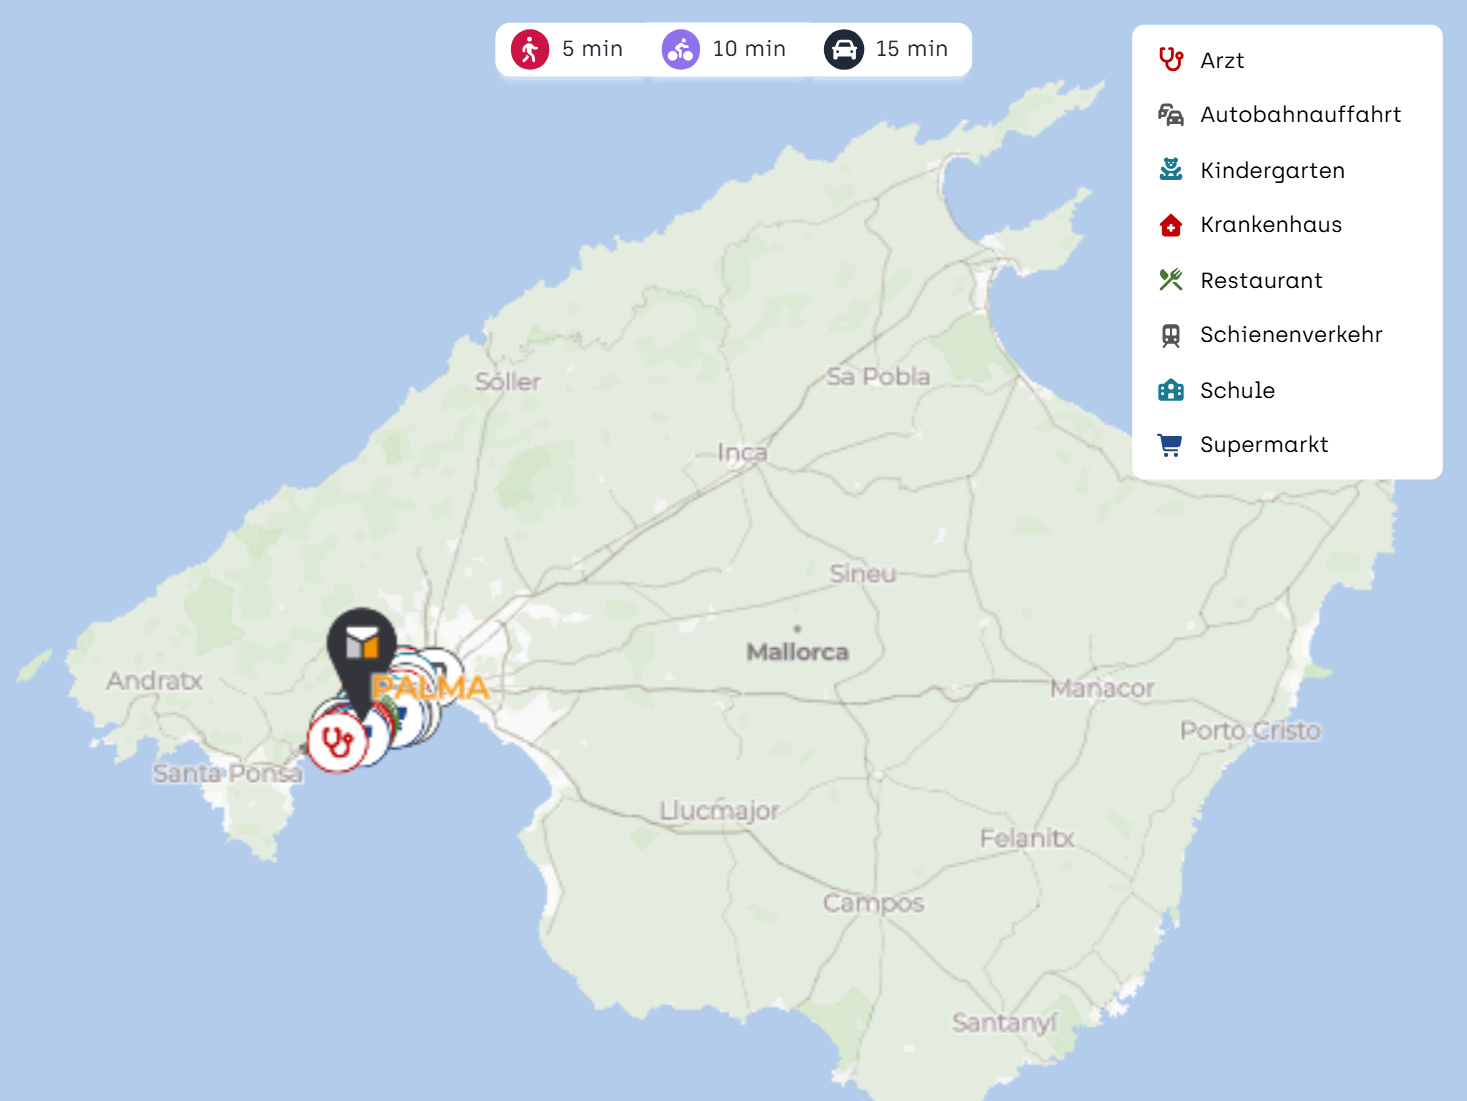Click the dark car 15 min icon

(x=844, y=49)
